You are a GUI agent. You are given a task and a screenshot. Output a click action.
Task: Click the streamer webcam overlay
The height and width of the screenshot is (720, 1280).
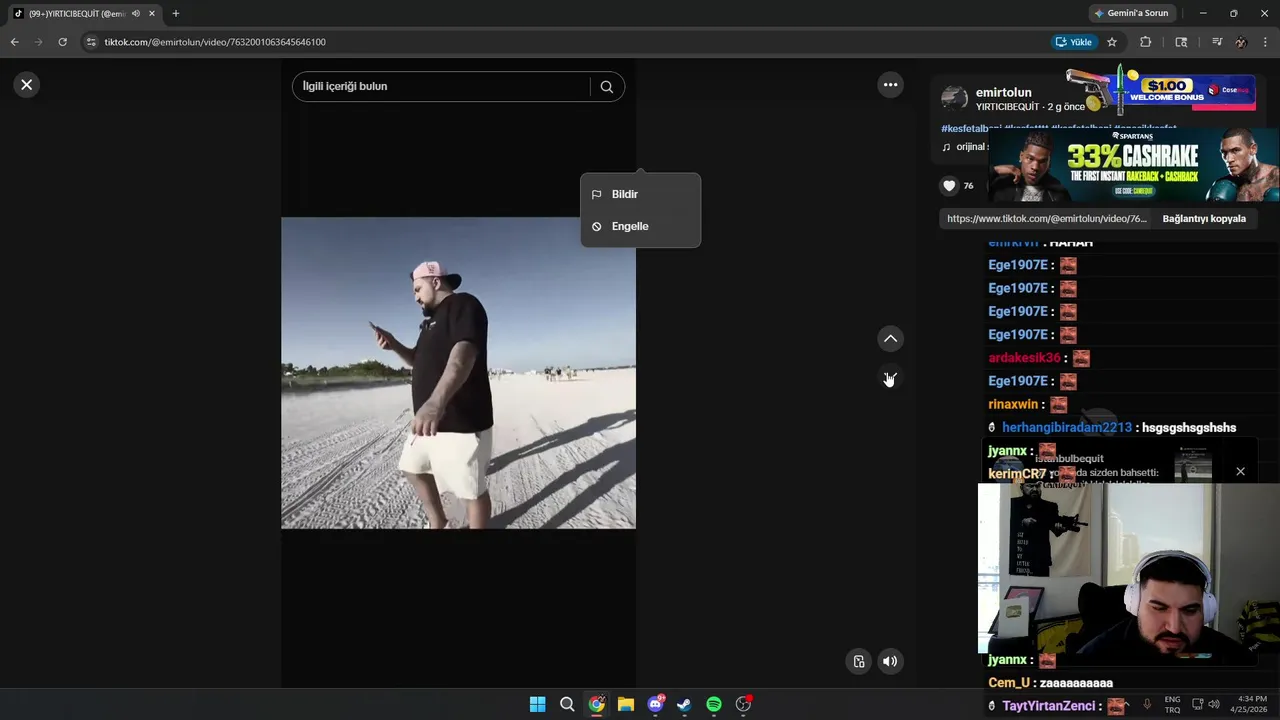[1129, 568]
